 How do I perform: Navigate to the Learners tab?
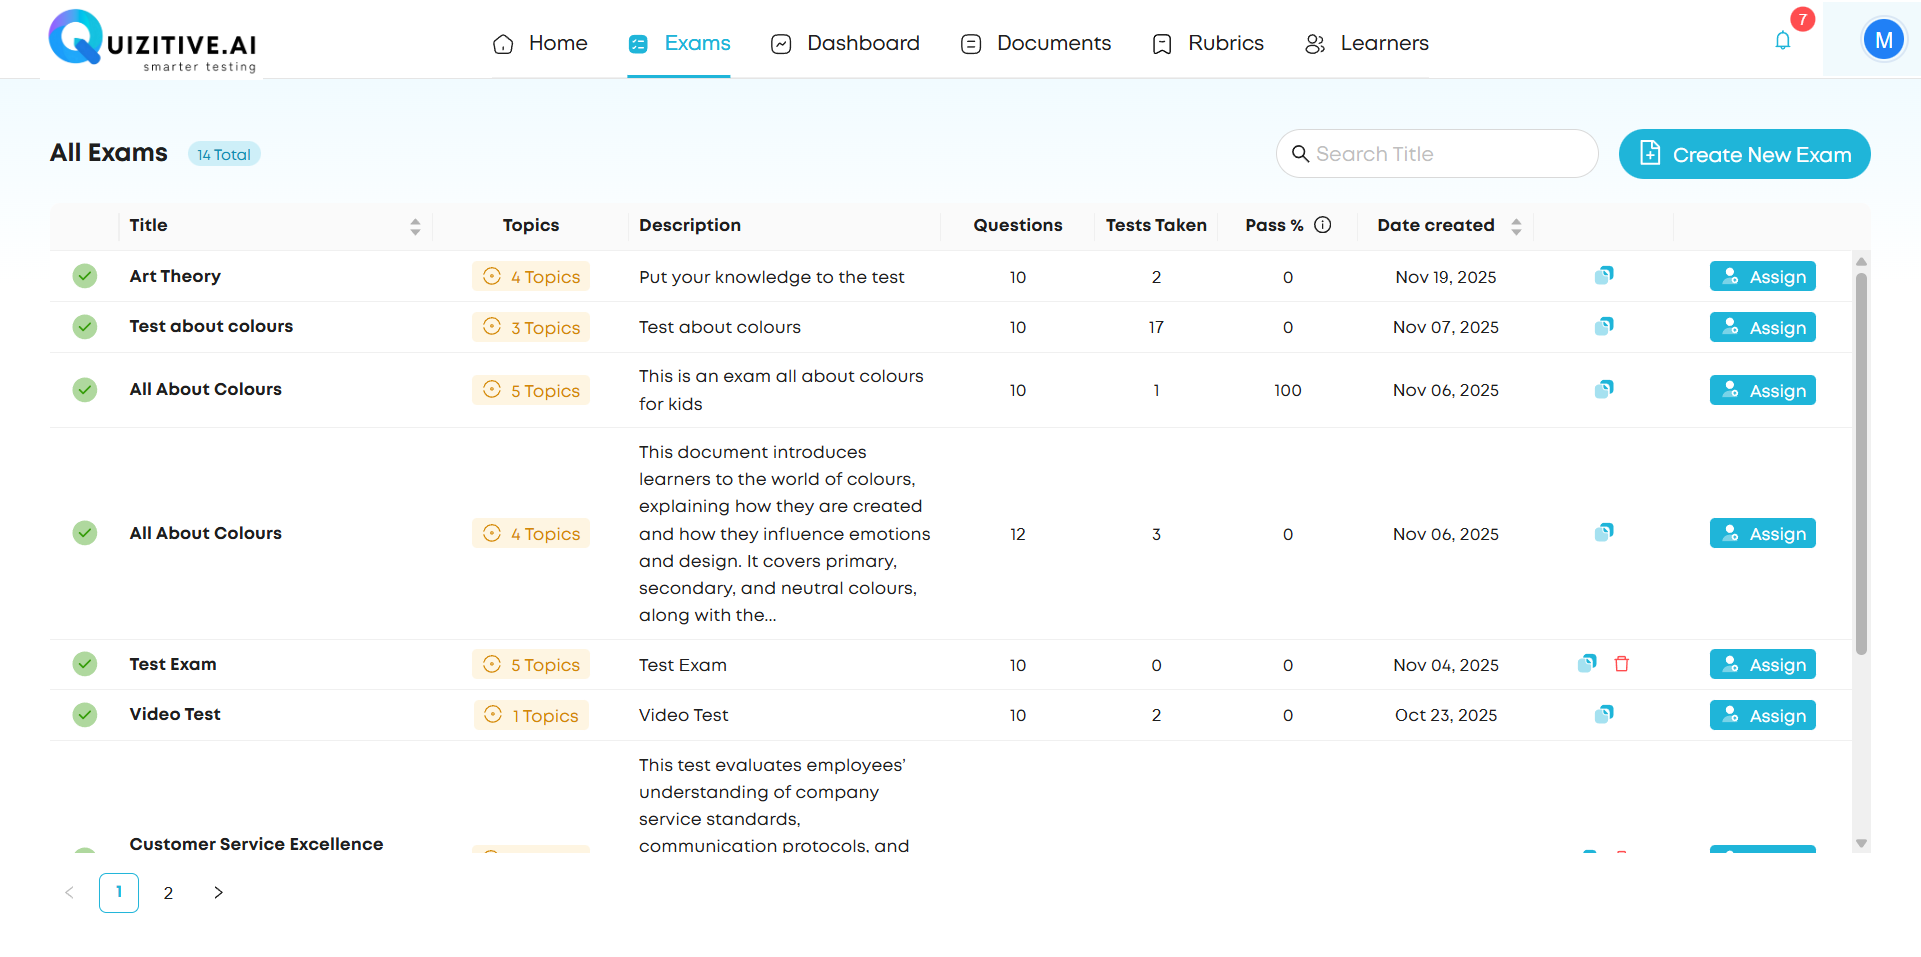(1366, 43)
